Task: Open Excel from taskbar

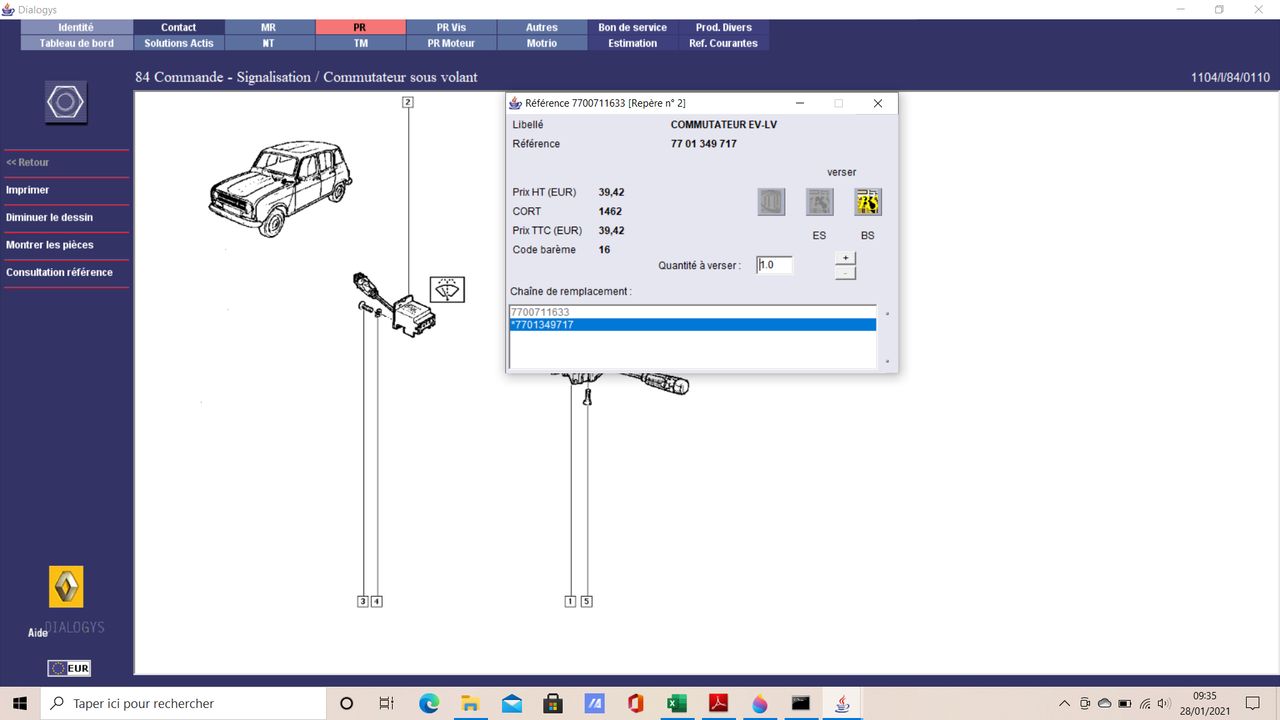Action: (676, 703)
